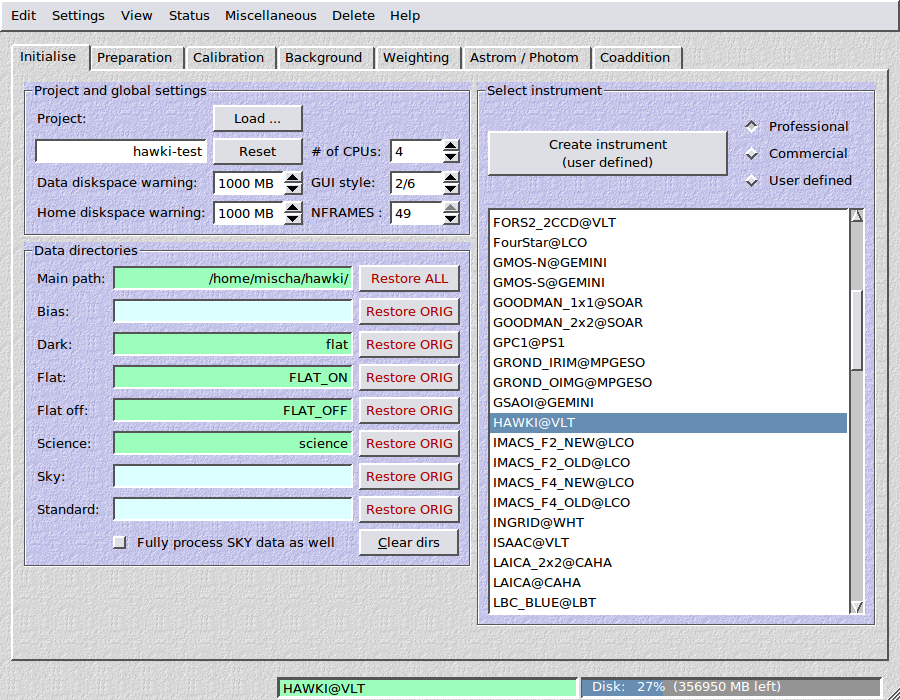Image resolution: width=900 pixels, height=700 pixels.
Task: Click the Restore ALL button
Action: pyautogui.click(x=409, y=278)
